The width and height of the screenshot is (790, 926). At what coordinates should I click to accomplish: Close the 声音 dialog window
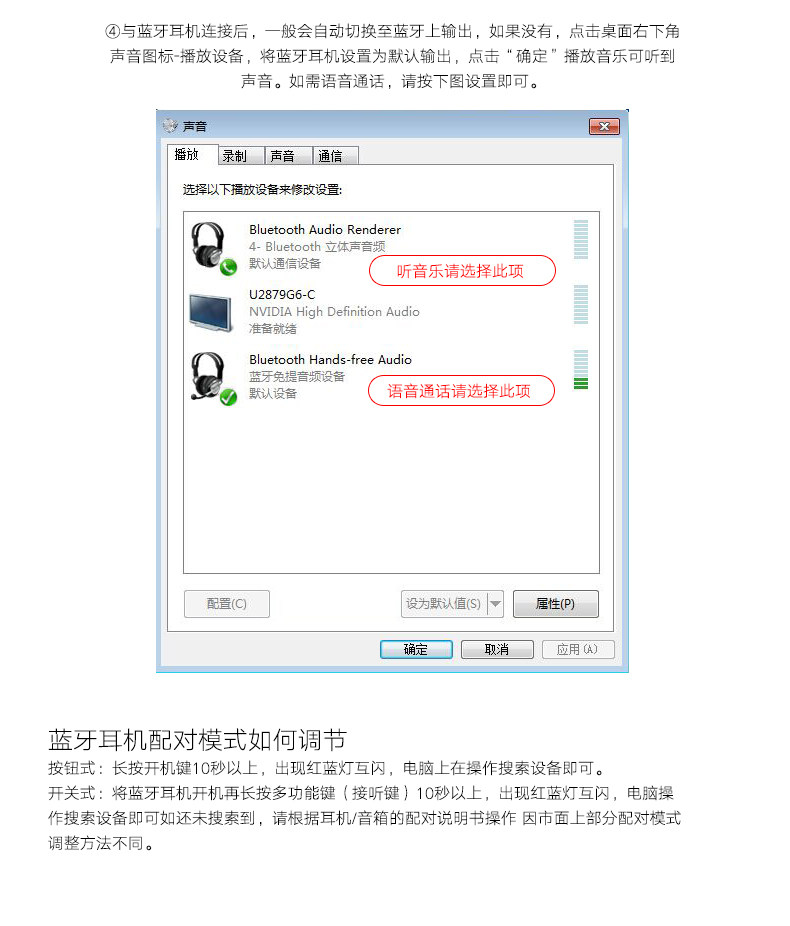(x=604, y=126)
